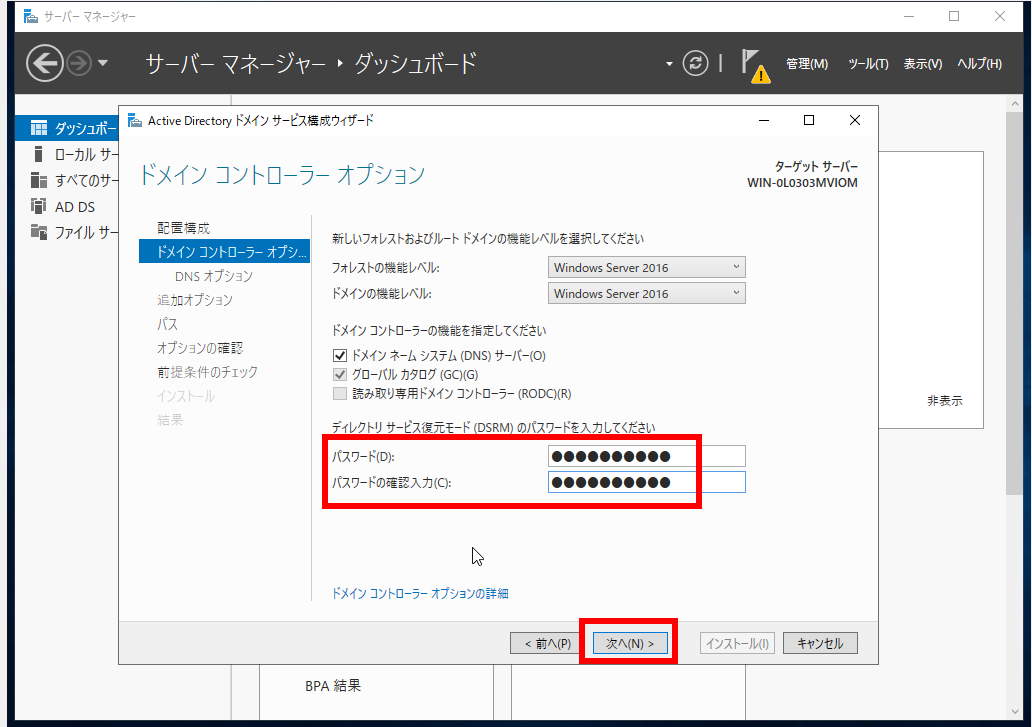Click BPA 結果 in the dashboard tile

333,686
